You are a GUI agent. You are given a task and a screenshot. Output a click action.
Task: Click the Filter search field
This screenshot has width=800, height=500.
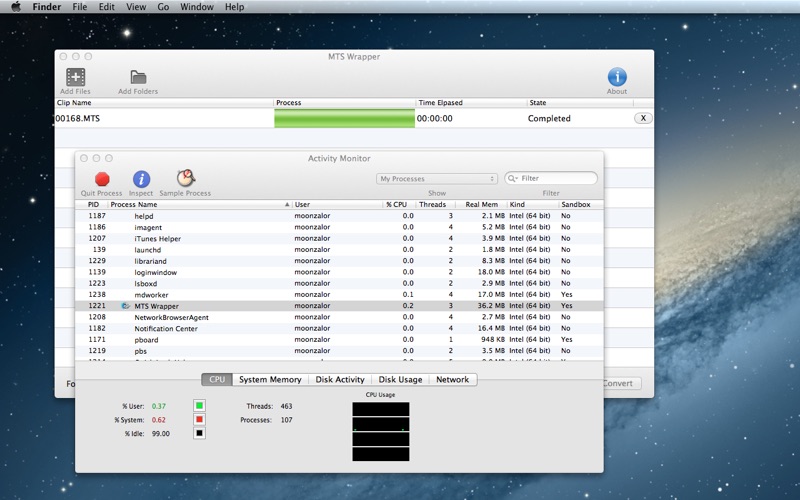551,178
